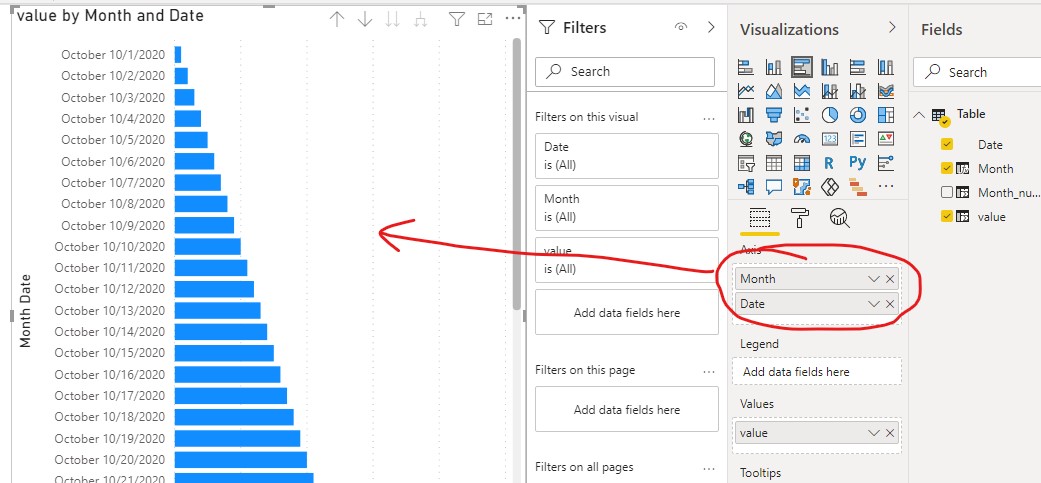Go to next level with double-arrow icon
Viewport: 1041px width, 483px height.
(392, 19)
